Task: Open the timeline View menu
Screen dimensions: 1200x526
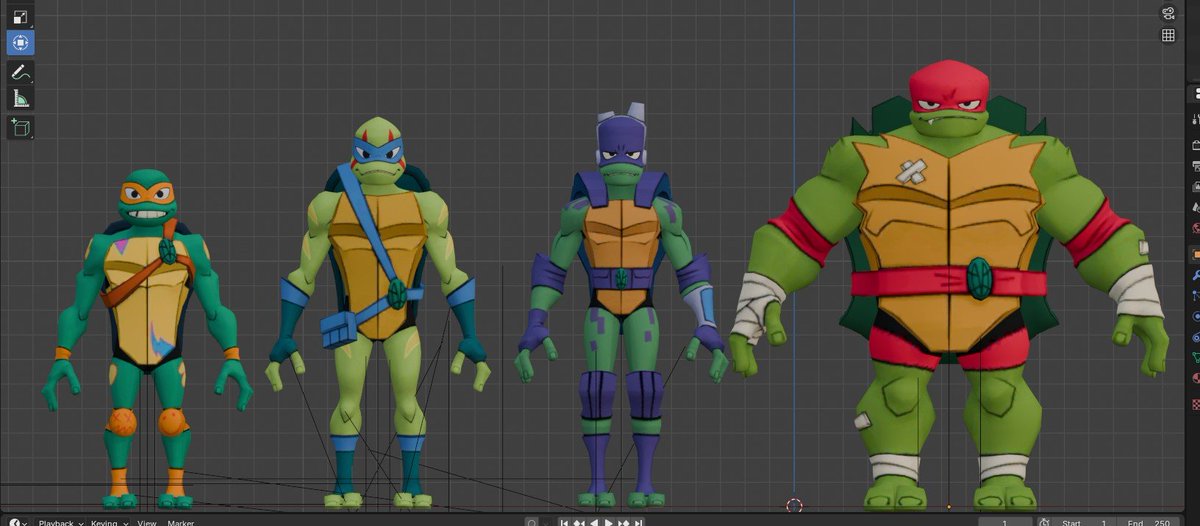Action: tap(147, 522)
